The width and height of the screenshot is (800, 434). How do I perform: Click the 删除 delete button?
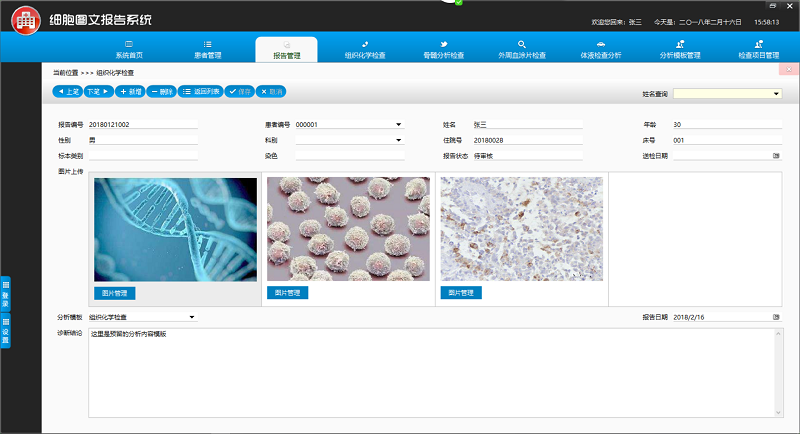click(x=161, y=92)
